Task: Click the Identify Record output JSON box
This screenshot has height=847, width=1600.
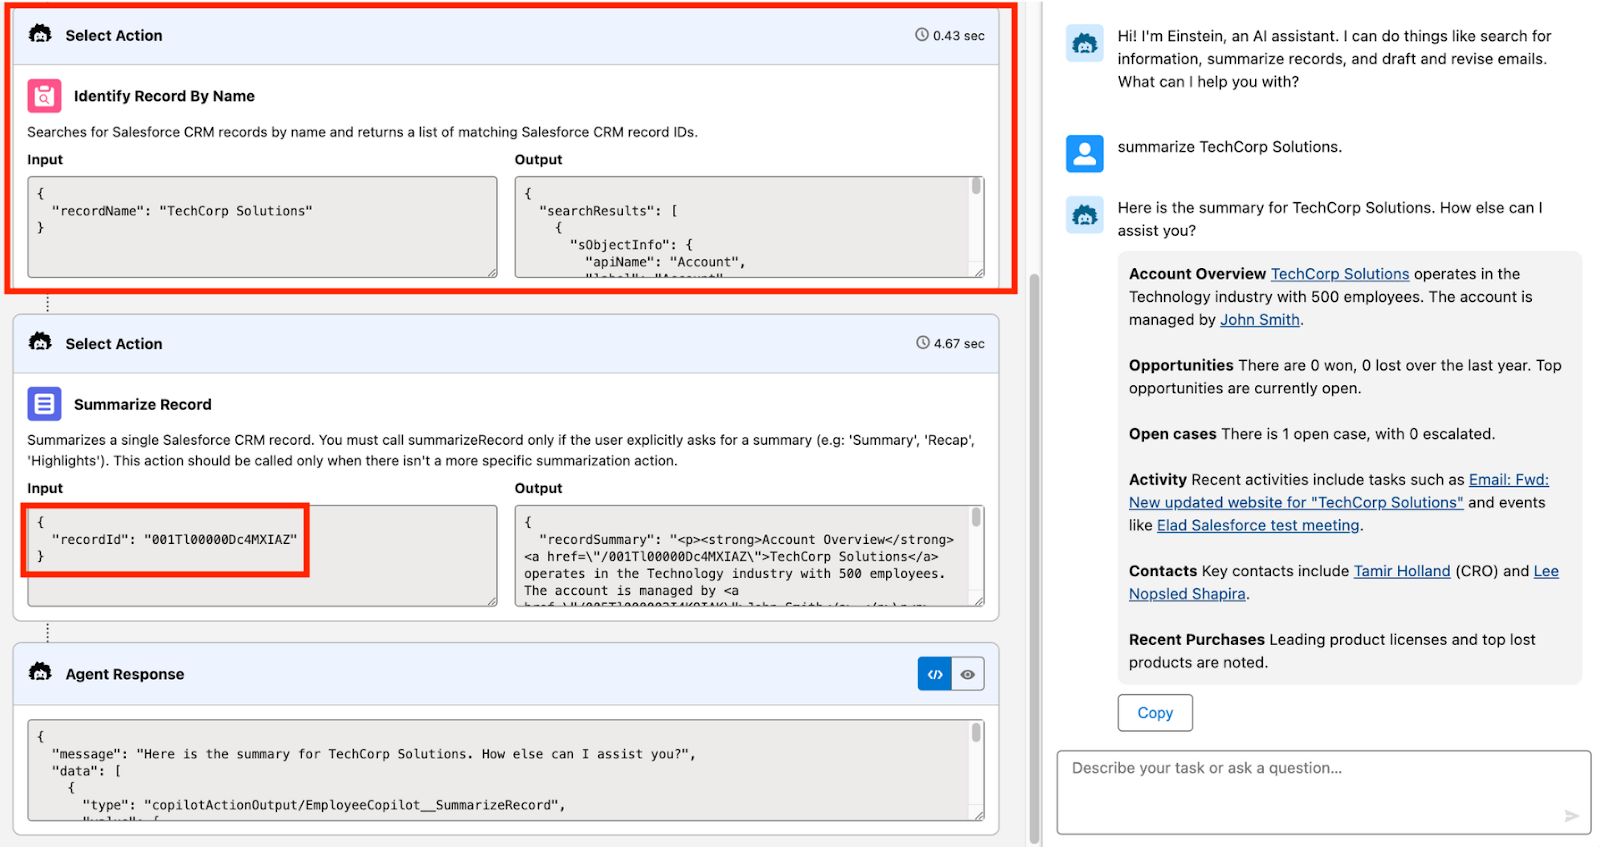Action: 749,227
